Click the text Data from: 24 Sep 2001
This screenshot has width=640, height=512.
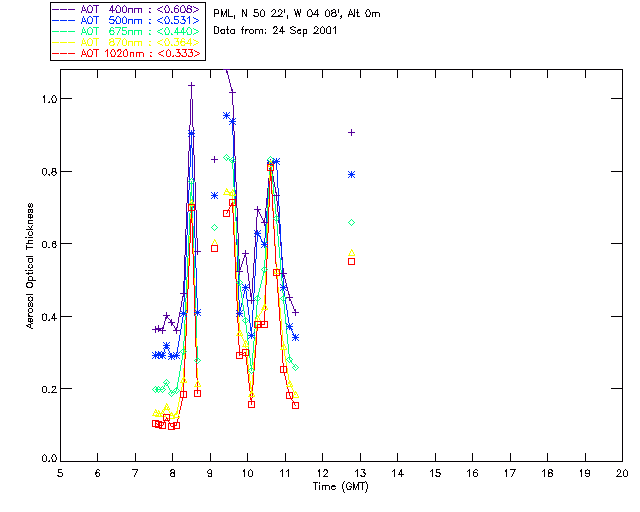pyautogui.click(x=275, y=31)
